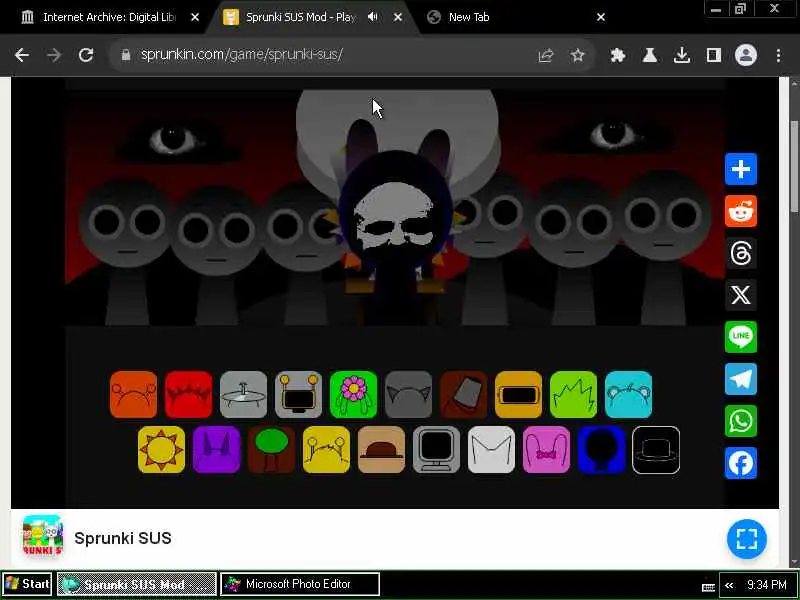Share the game on Reddit

[741, 211]
